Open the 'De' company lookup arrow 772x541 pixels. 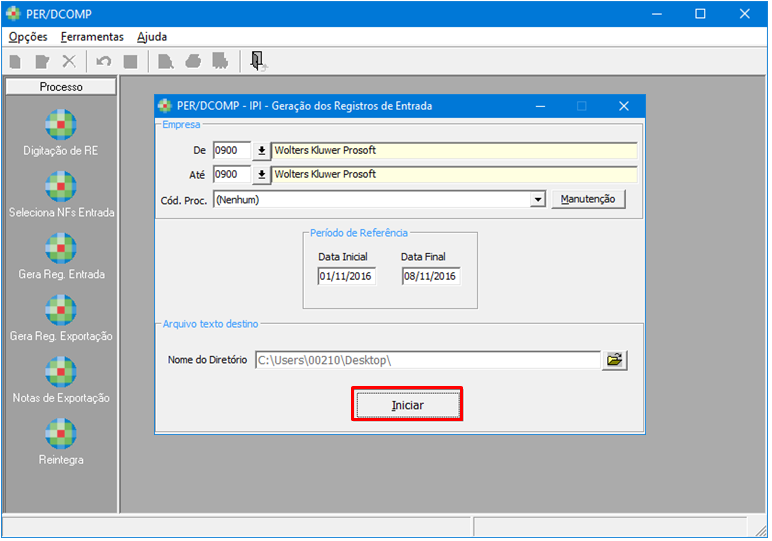pos(261,151)
